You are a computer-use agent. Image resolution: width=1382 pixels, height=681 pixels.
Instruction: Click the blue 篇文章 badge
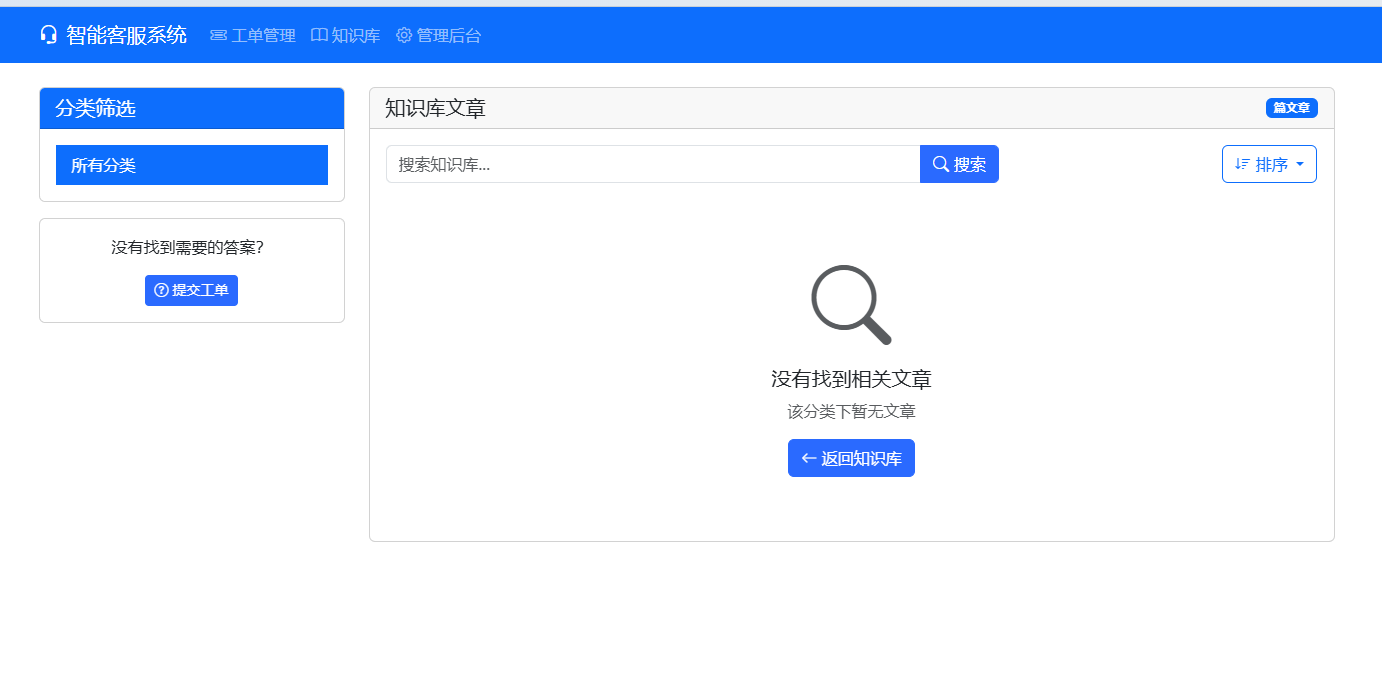[x=1291, y=108]
